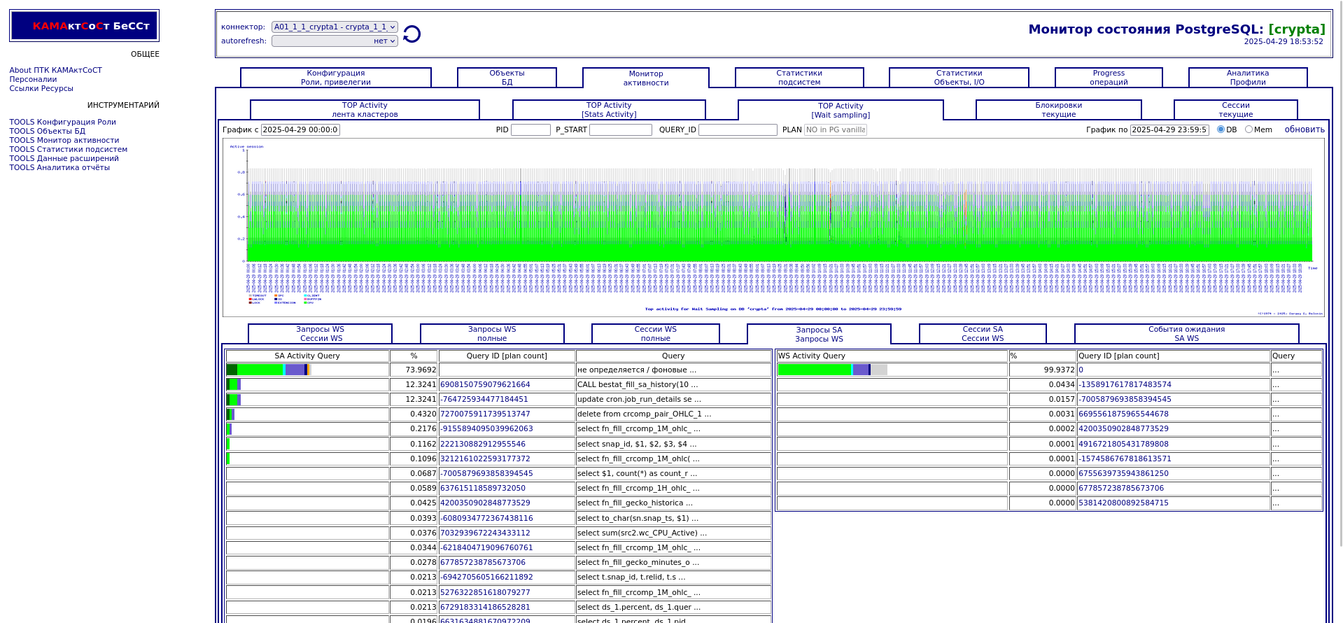This screenshot has width=1343, height=623.
Task: Open About ПТК КАМАктСоСТ link
Action: [56, 70]
